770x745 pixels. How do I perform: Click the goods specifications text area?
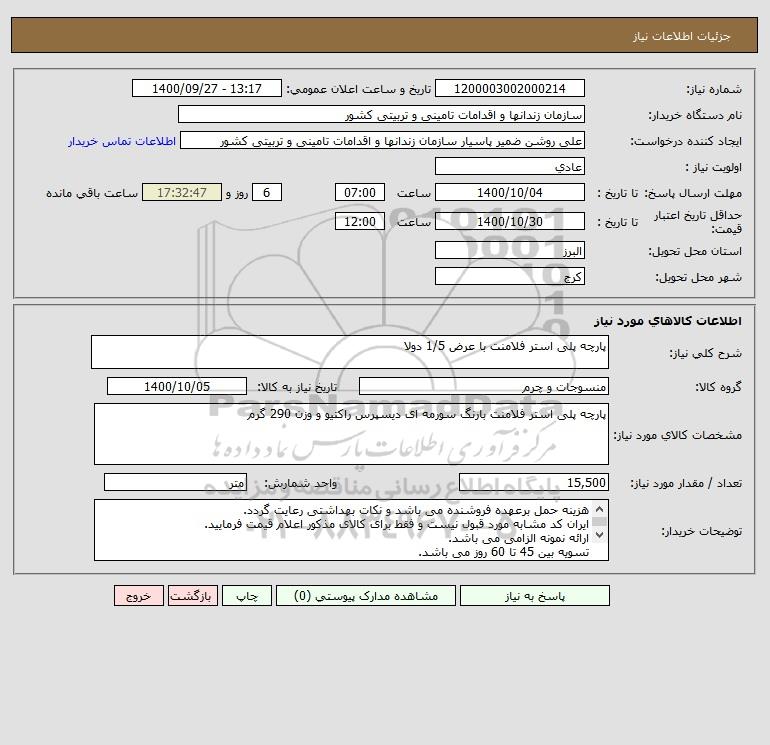point(351,434)
